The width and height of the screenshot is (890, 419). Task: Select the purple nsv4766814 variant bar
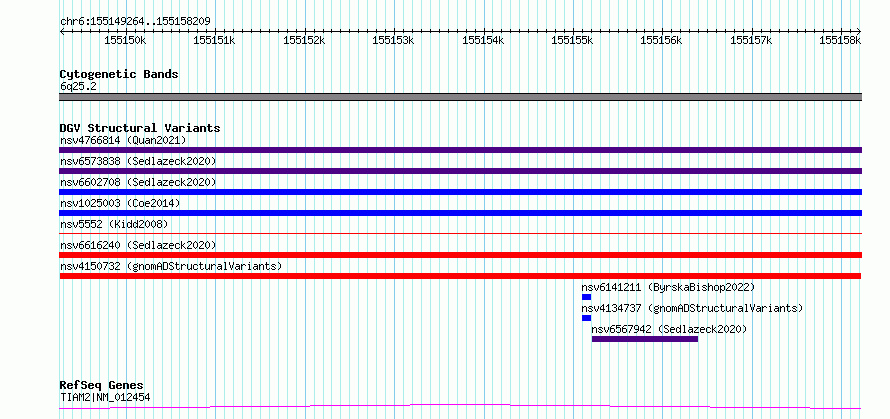[460, 150]
